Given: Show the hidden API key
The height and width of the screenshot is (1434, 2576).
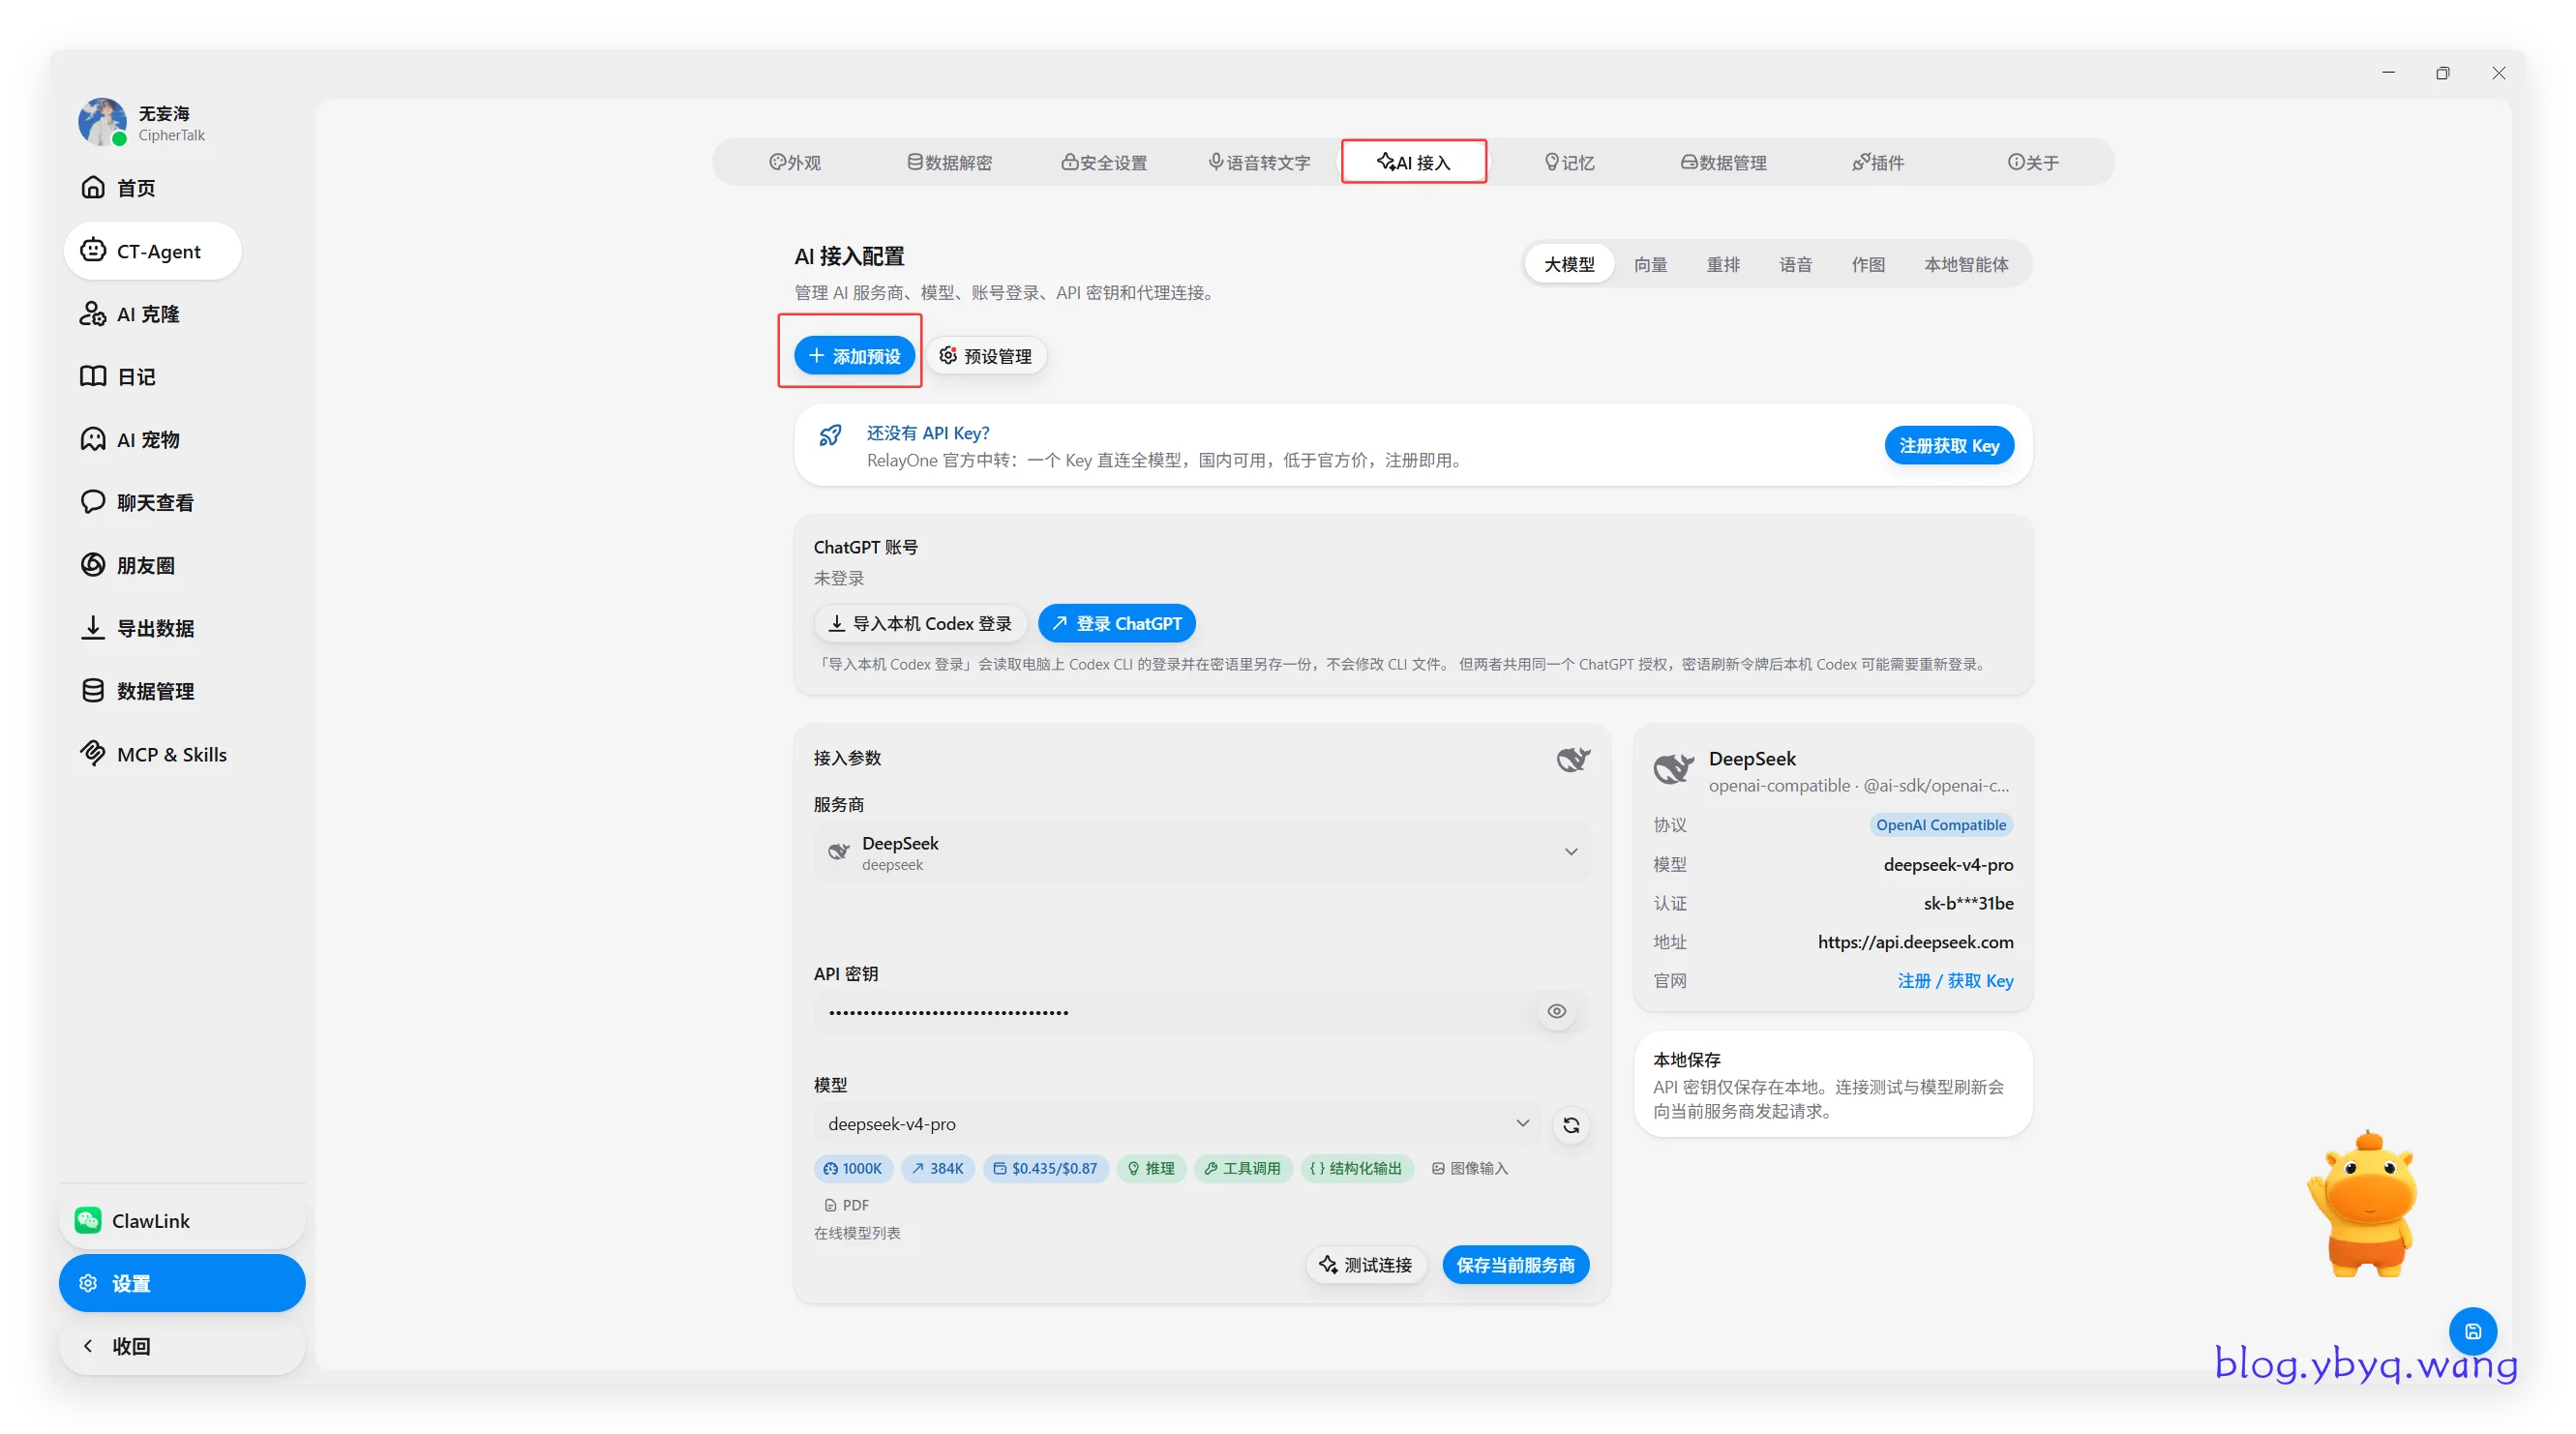Looking at the screenshot, I should pyautogui.click(x=1557, y=1012).
